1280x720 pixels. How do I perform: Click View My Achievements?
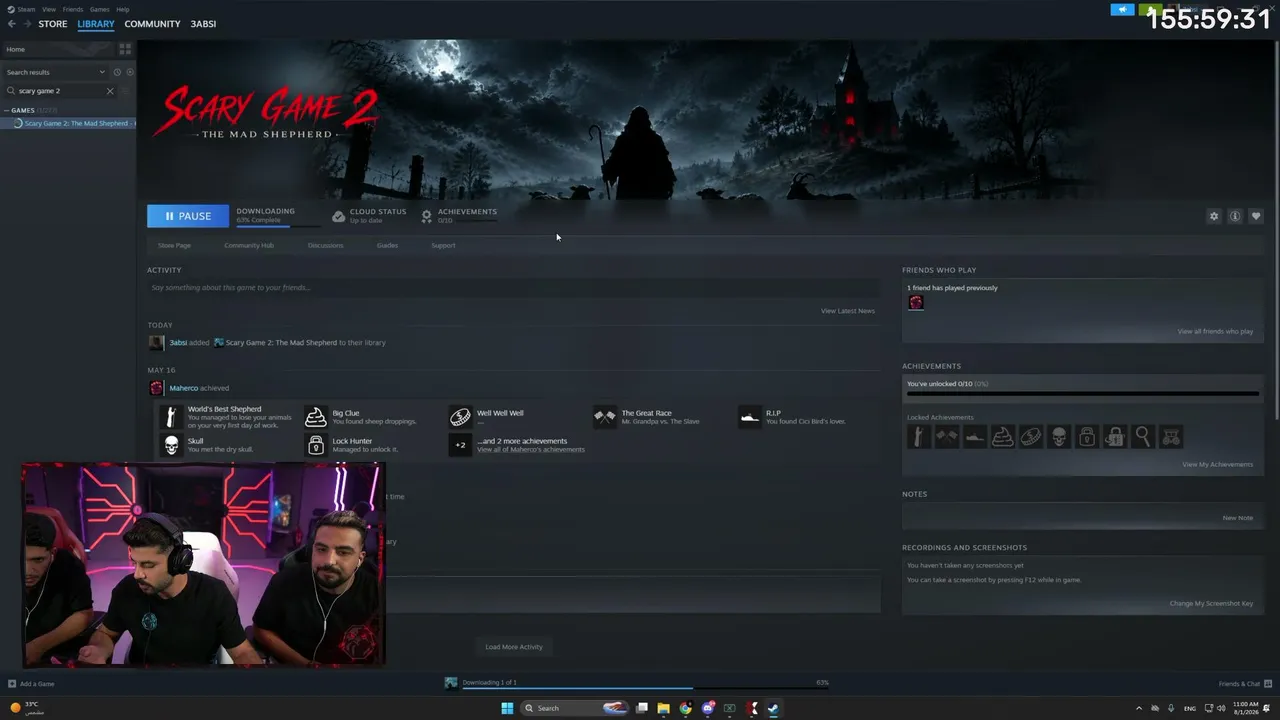coord(1217,464)
